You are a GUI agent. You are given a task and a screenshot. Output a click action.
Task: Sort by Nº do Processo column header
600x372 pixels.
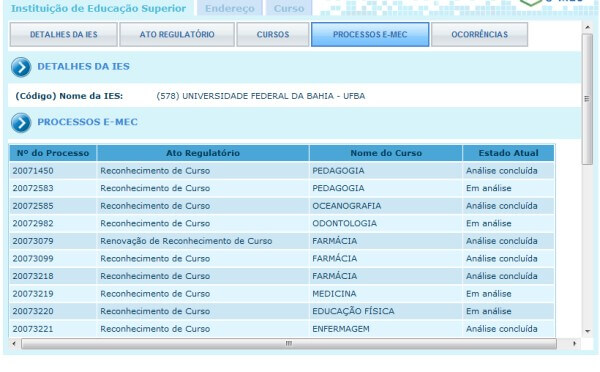tap(53, 153)
